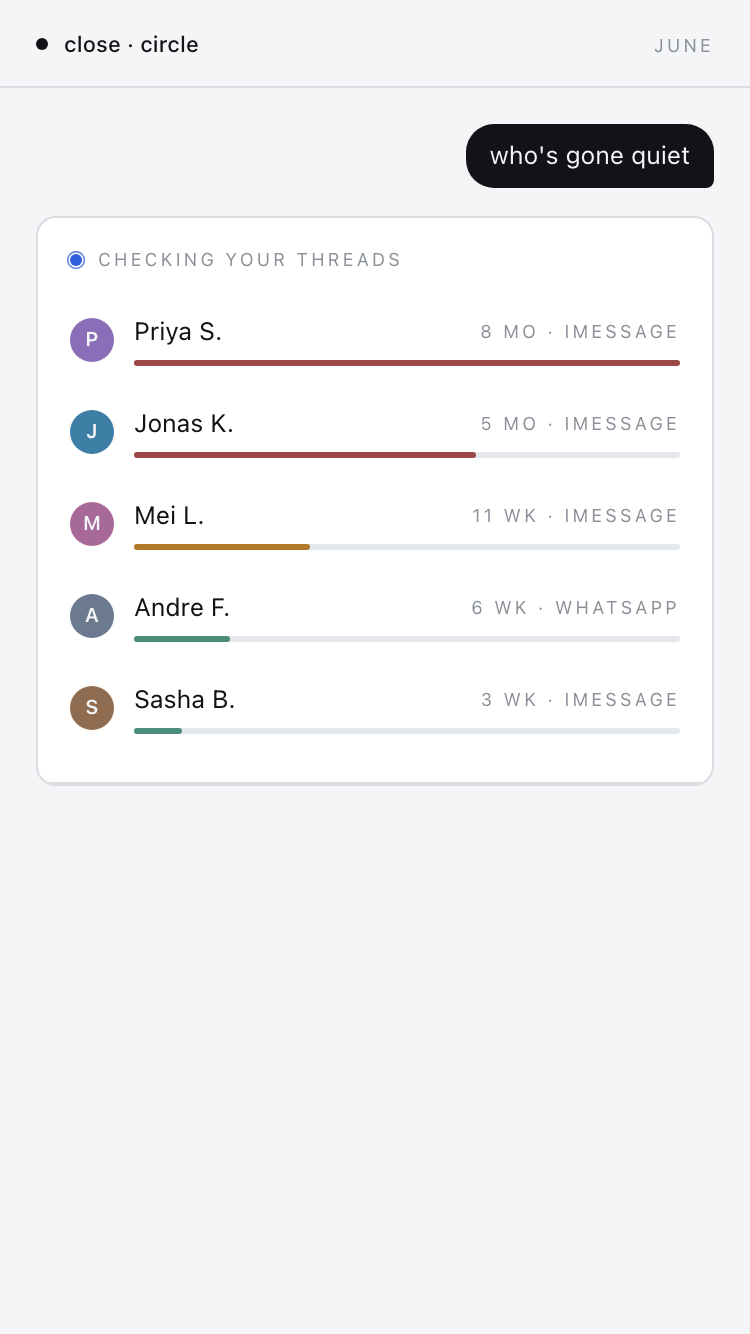750x1334 pixels.
Task: Click Sasha B. brown avatar icon
Action: [x=92, y=708]
